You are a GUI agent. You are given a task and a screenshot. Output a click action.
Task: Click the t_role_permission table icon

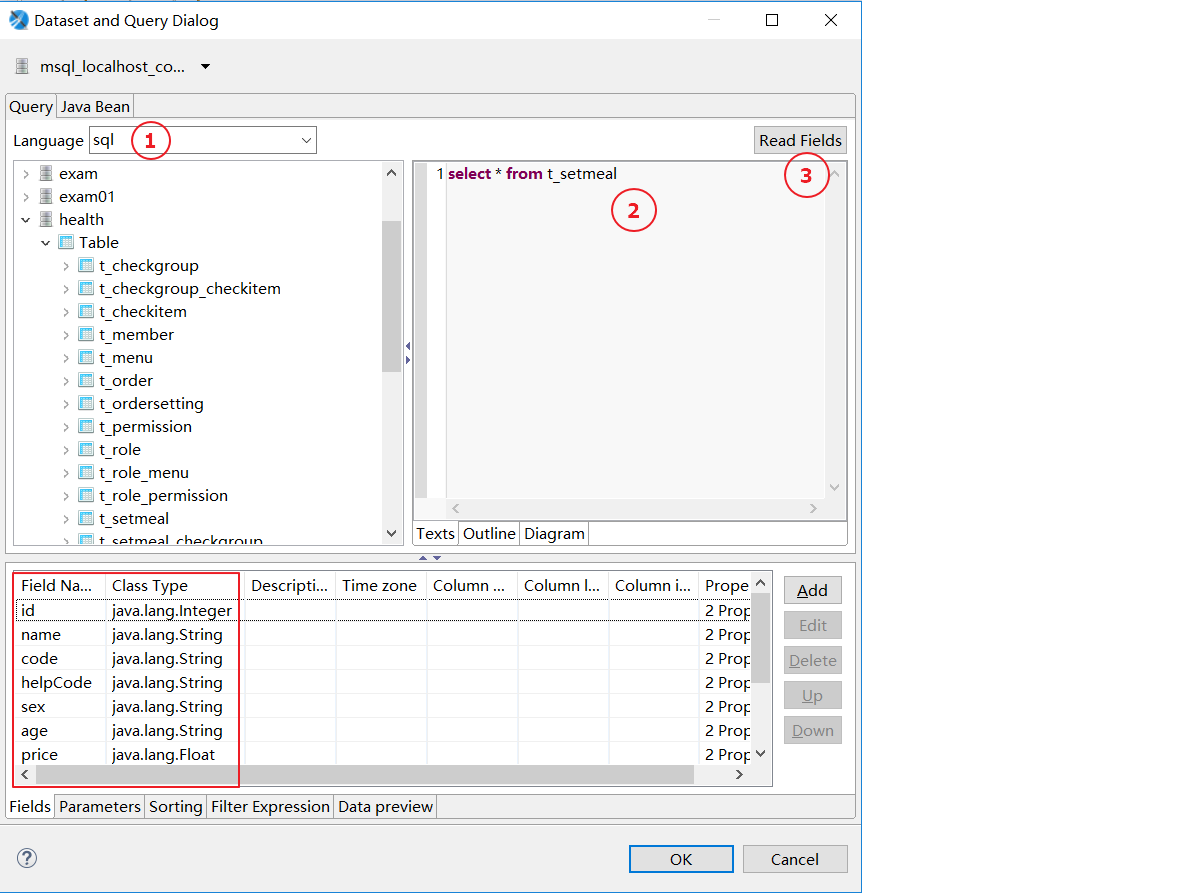point(86,496)
